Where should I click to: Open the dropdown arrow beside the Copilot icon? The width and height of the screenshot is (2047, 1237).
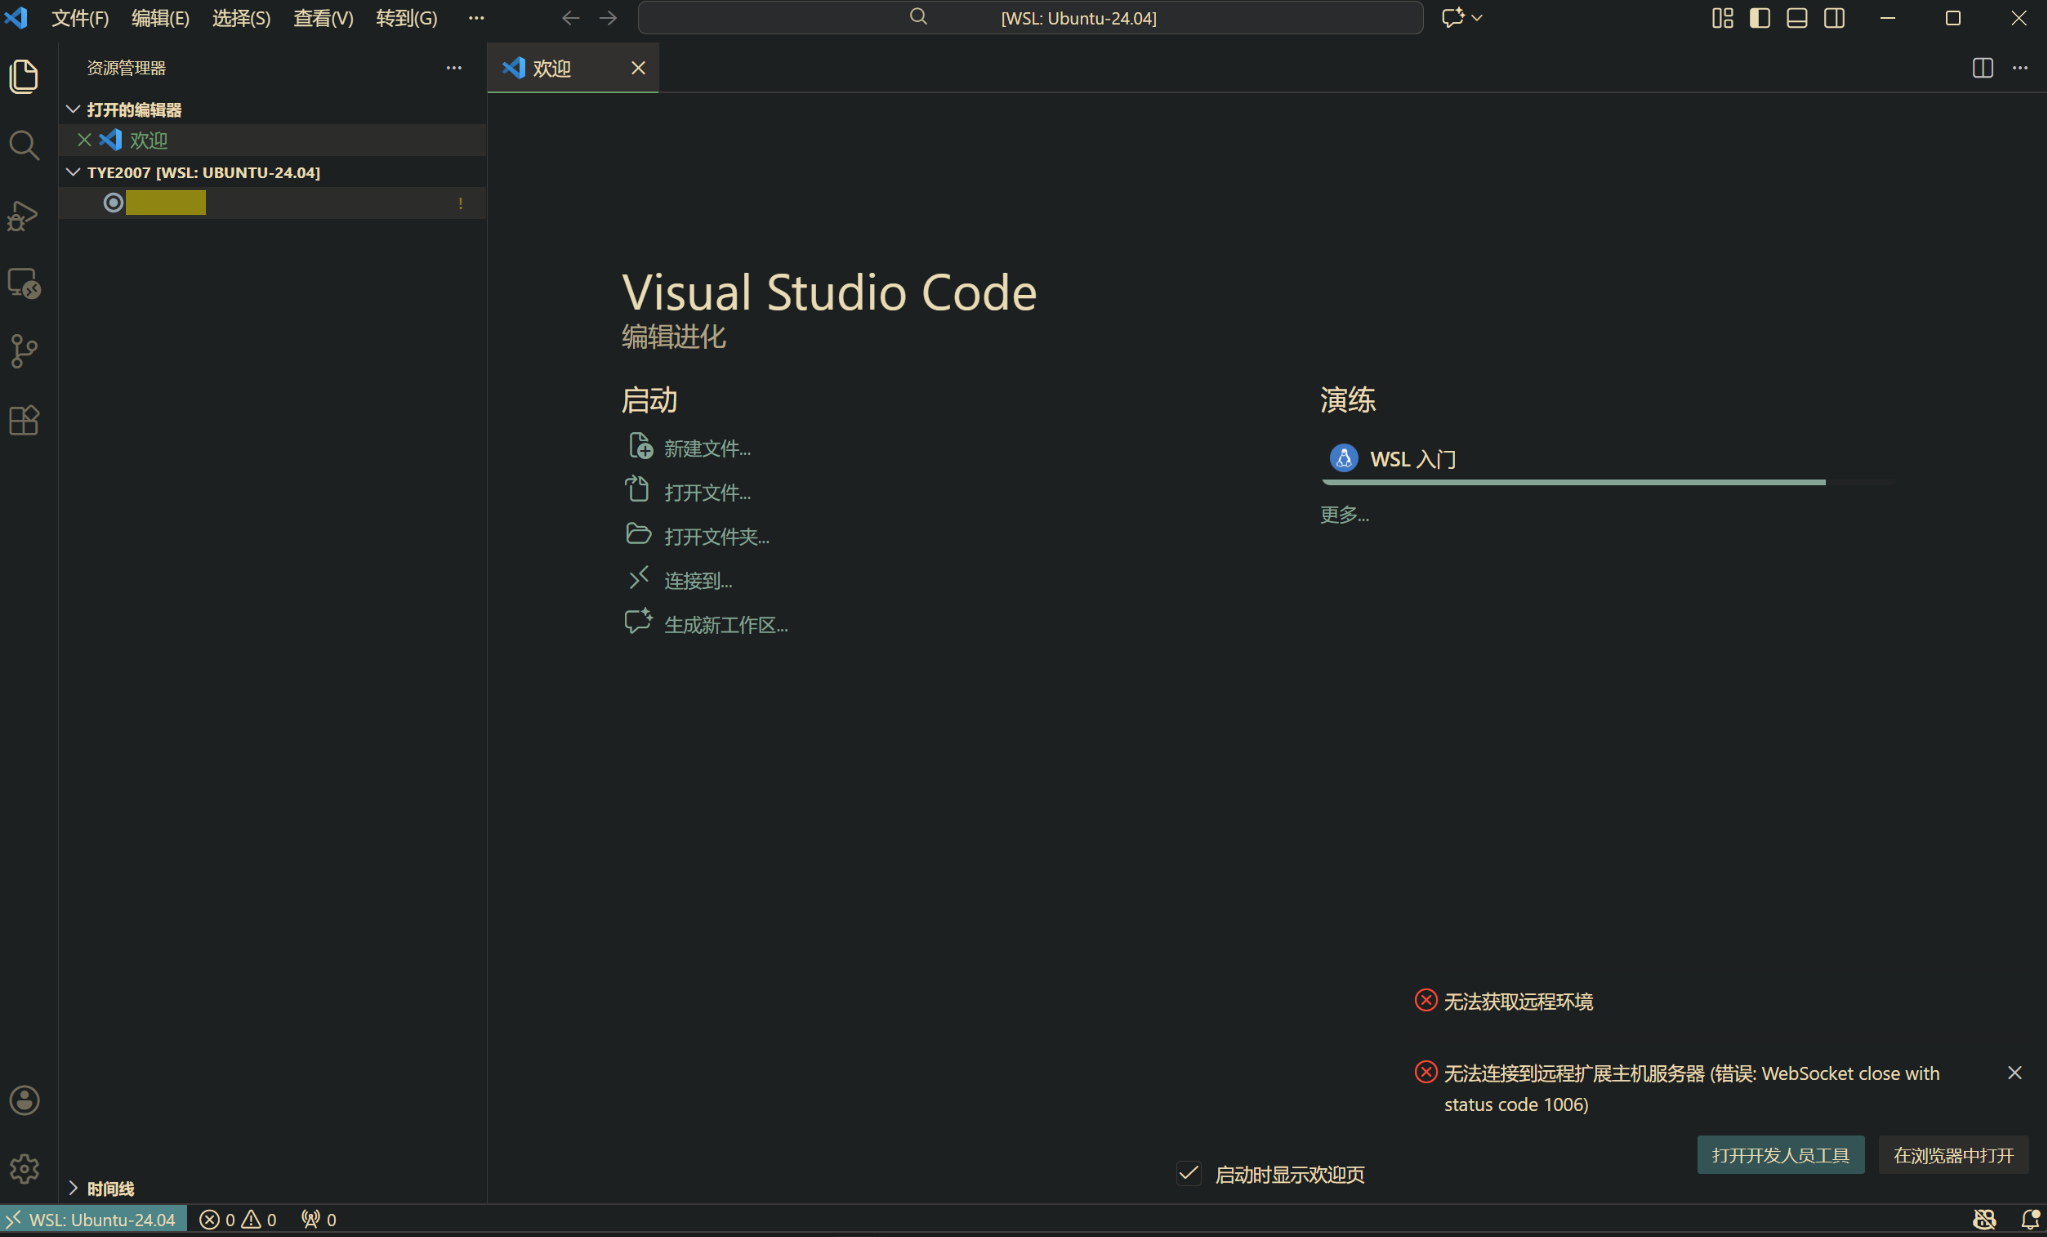click(1477, 18)
